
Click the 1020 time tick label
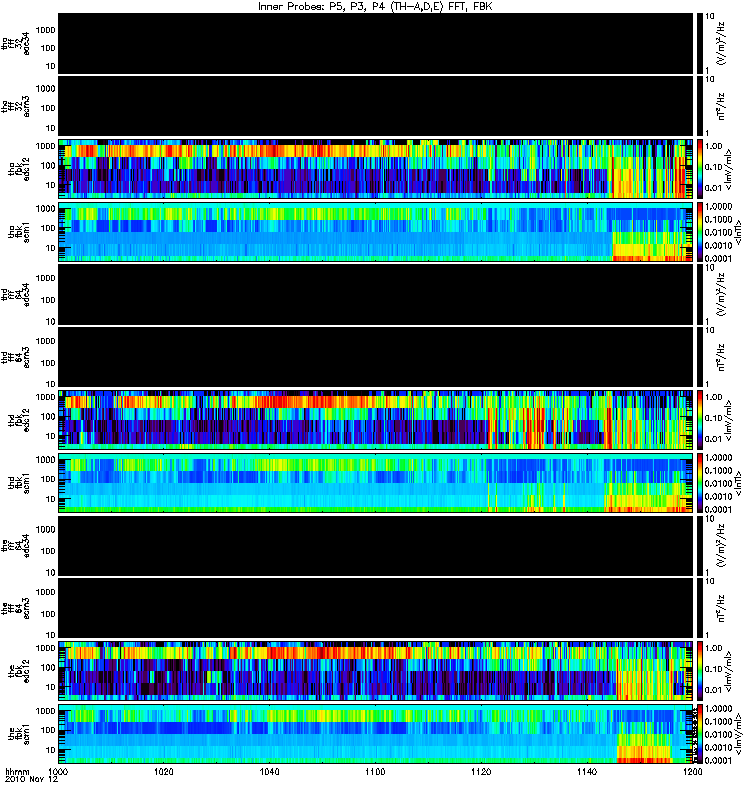point(164,771)
